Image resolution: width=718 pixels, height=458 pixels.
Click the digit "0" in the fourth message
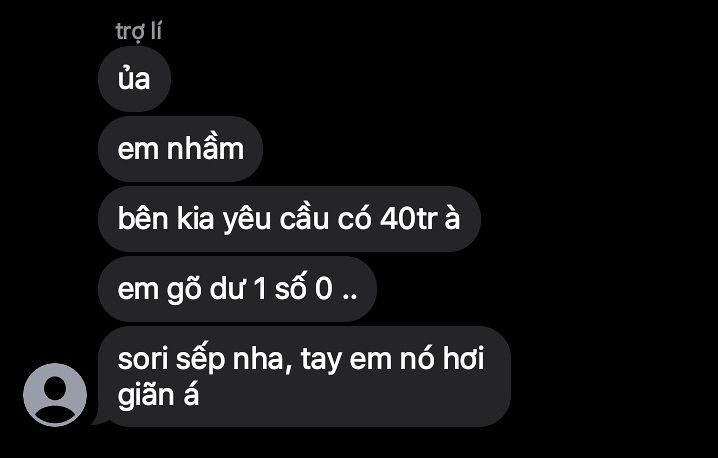click(x=323, y=289)
